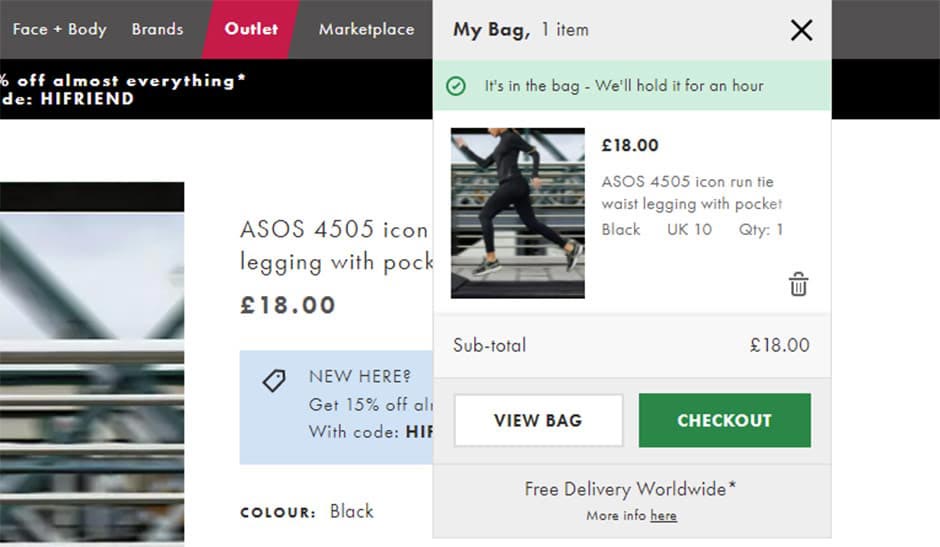940x547 pixels.
Task: Select the Qty: 1 text in bag
Action: click(760, 229)
